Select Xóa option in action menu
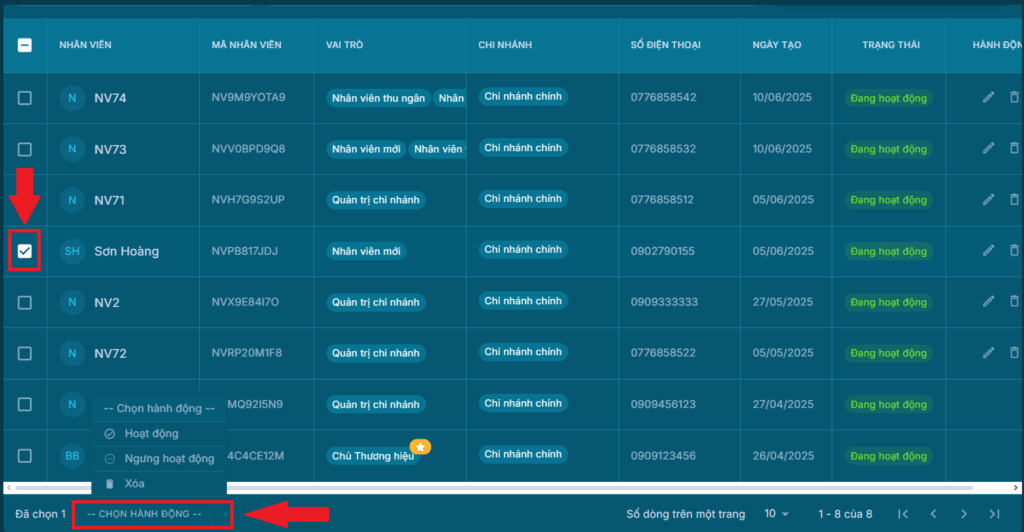Image resolution: width=1024 pixels, height=532 pixels. point(134,484)
